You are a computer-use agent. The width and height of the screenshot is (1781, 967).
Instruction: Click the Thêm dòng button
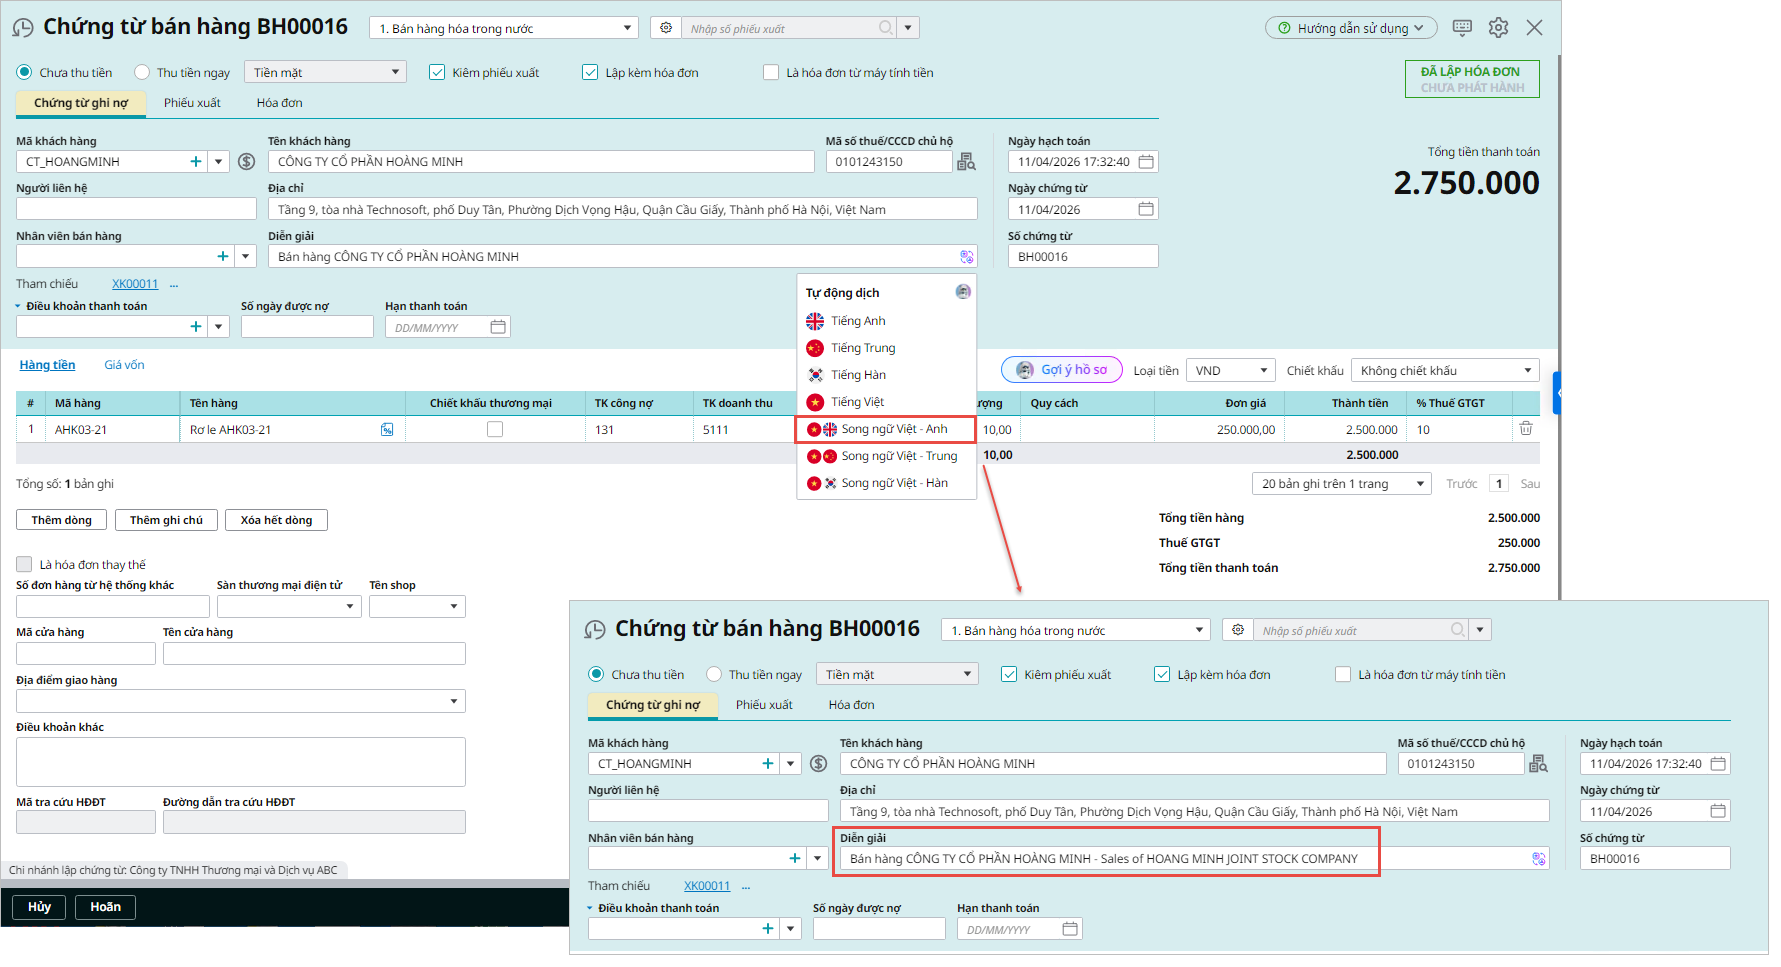[62, 520]
